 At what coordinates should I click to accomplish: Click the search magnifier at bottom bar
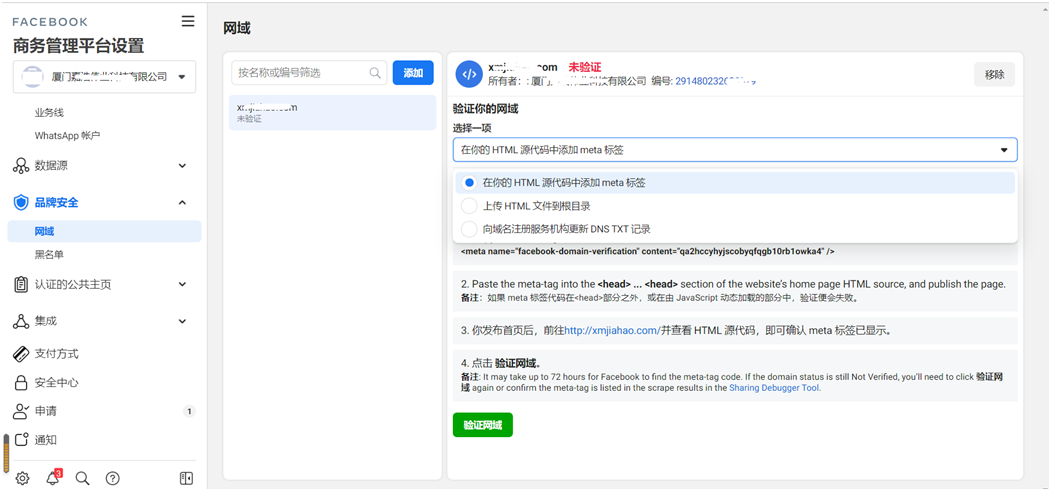point(83,478)
